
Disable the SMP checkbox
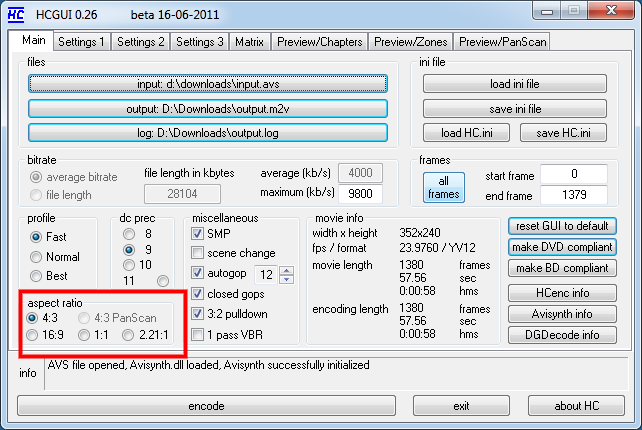(x=197, y=234)
